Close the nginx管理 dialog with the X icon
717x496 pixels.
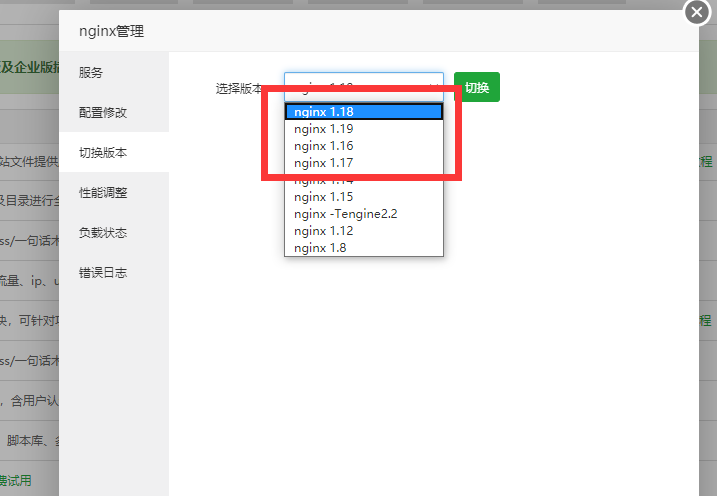point(697,12)
